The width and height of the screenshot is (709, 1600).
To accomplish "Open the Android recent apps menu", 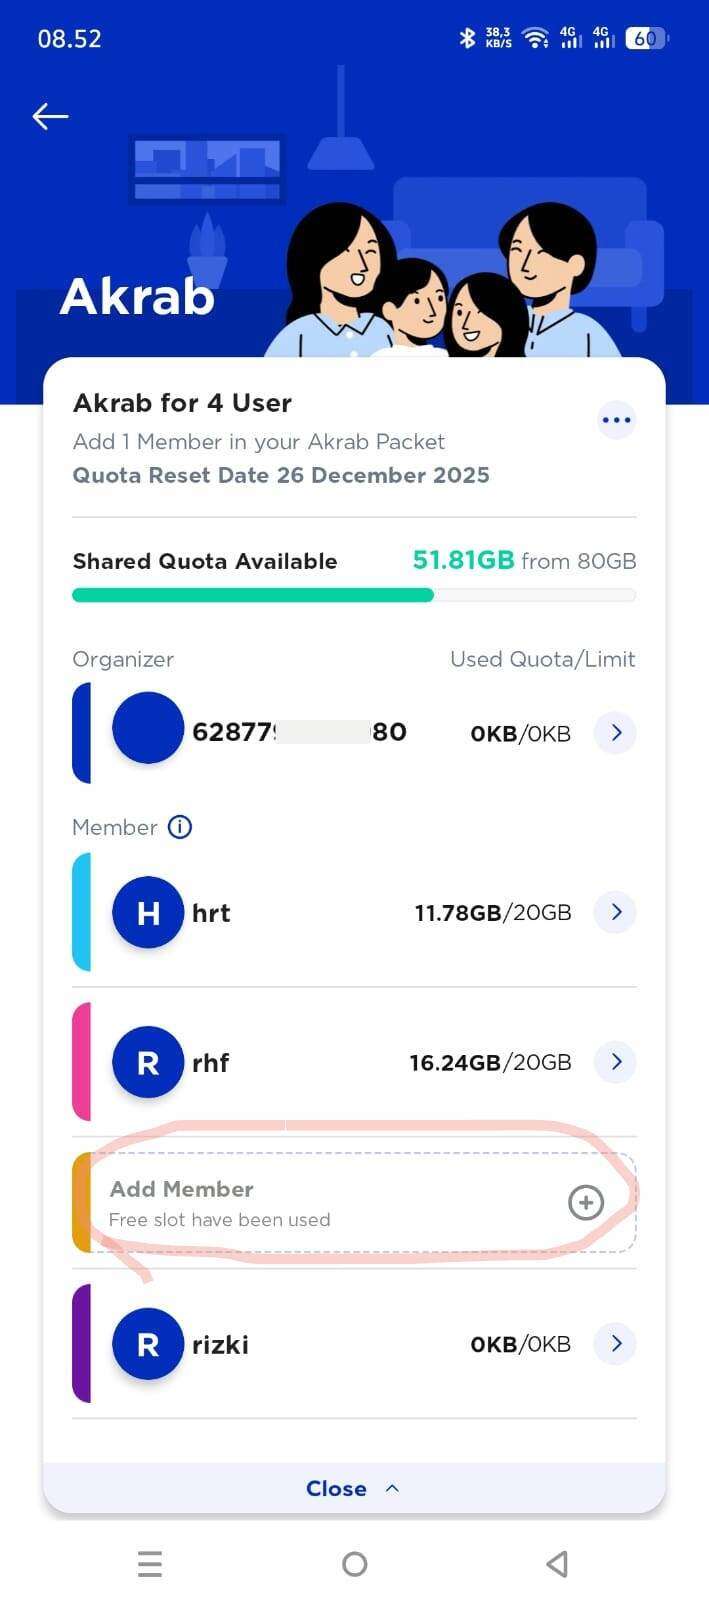I will 150,1564.
